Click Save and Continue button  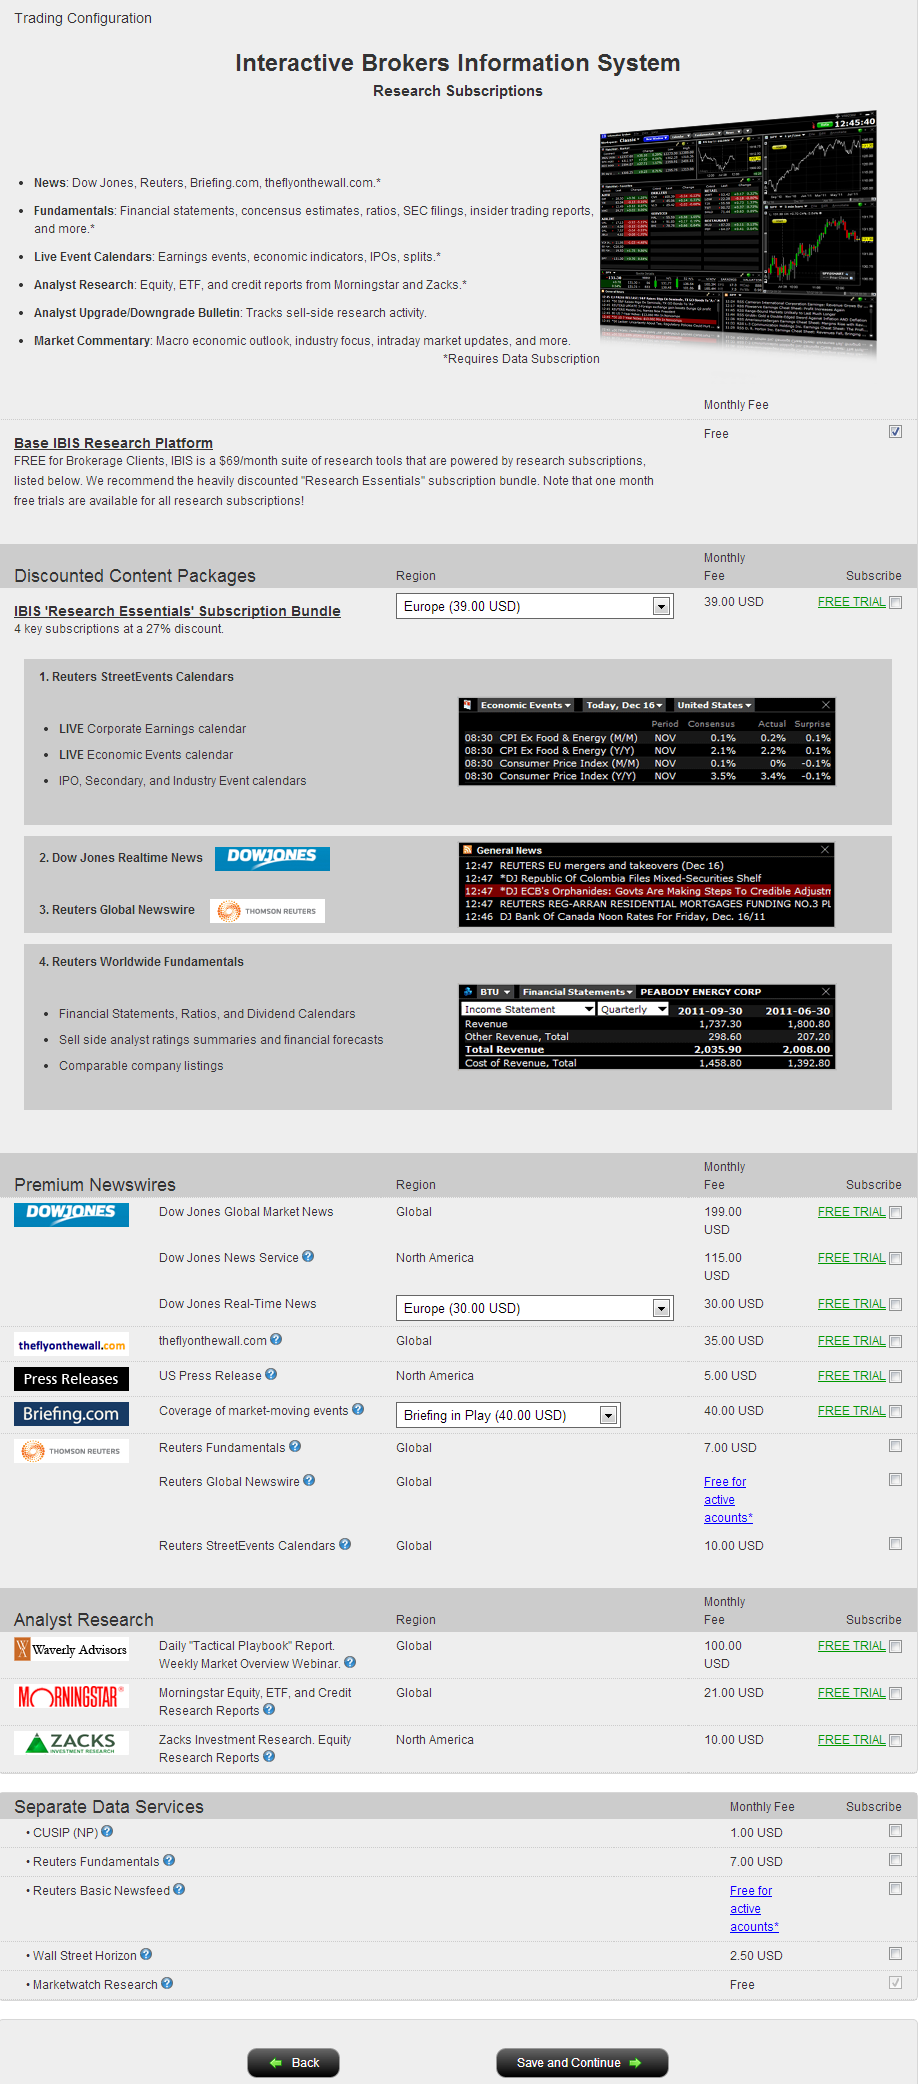582,2063
